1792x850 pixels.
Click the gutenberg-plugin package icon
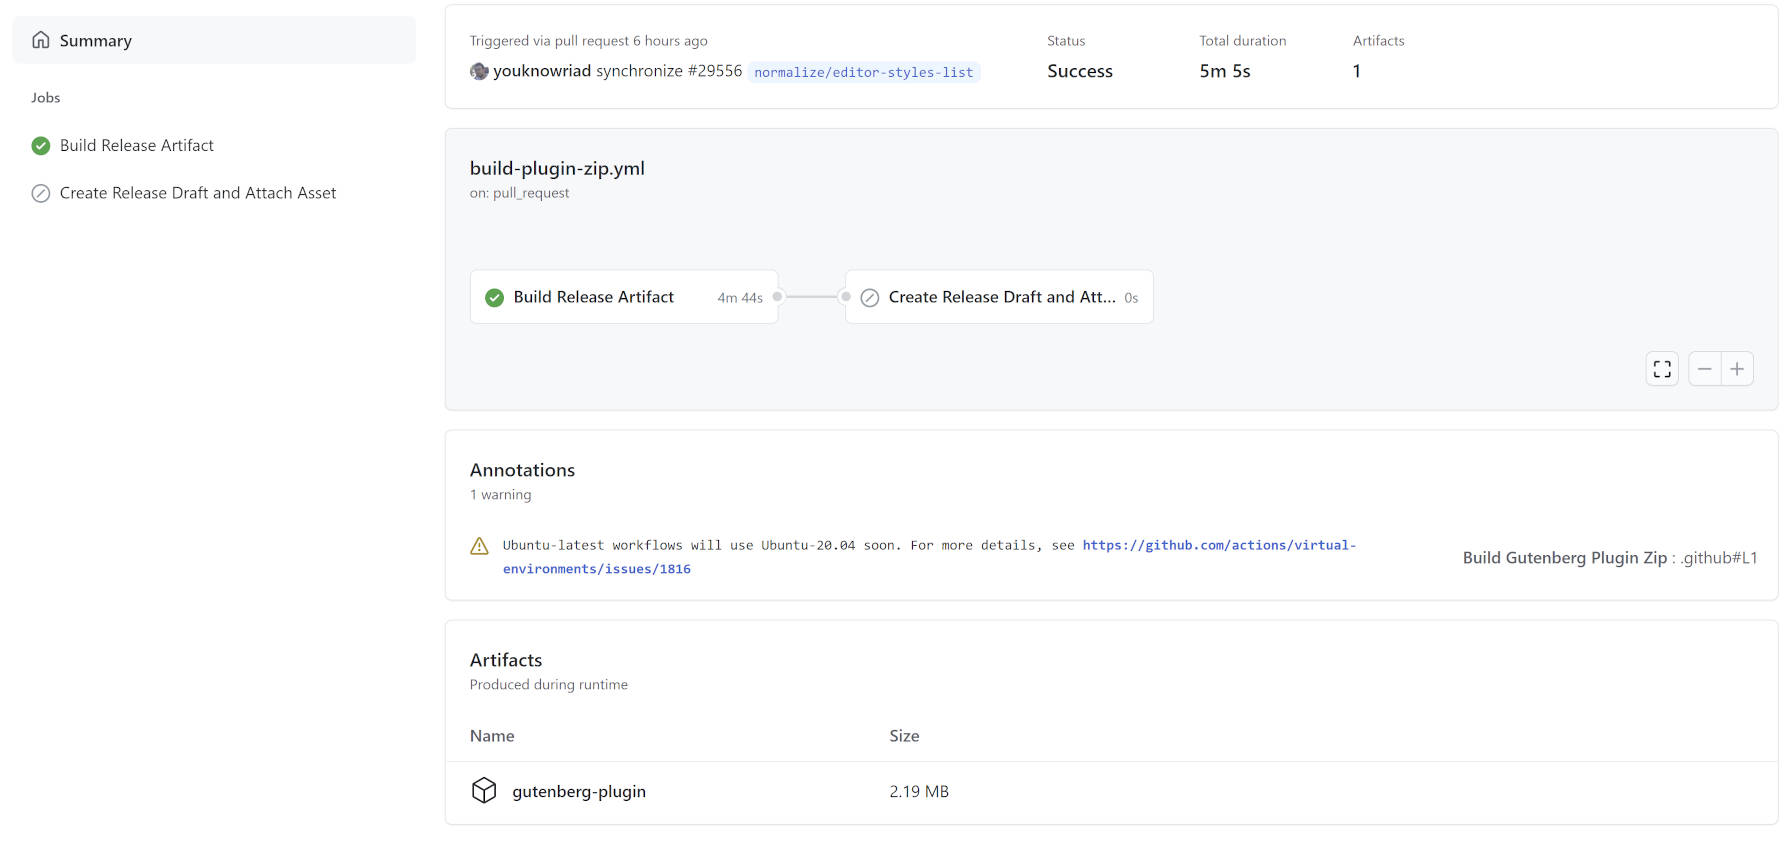tap(484, 791)
